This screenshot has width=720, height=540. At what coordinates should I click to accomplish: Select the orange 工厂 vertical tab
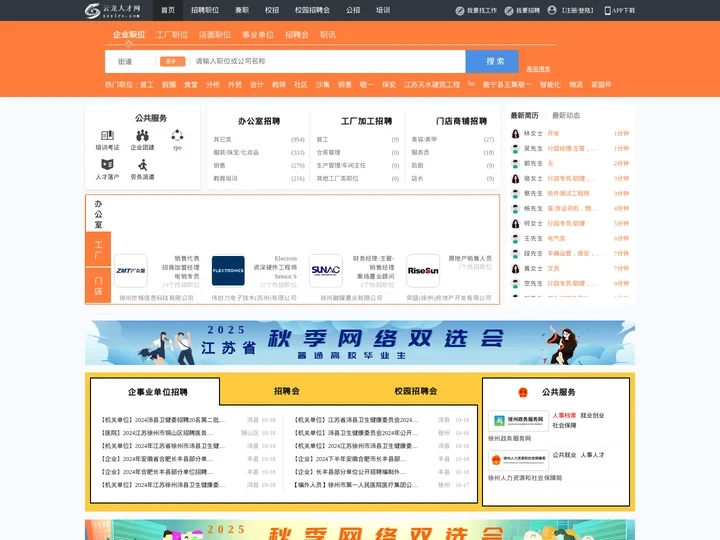98,249
